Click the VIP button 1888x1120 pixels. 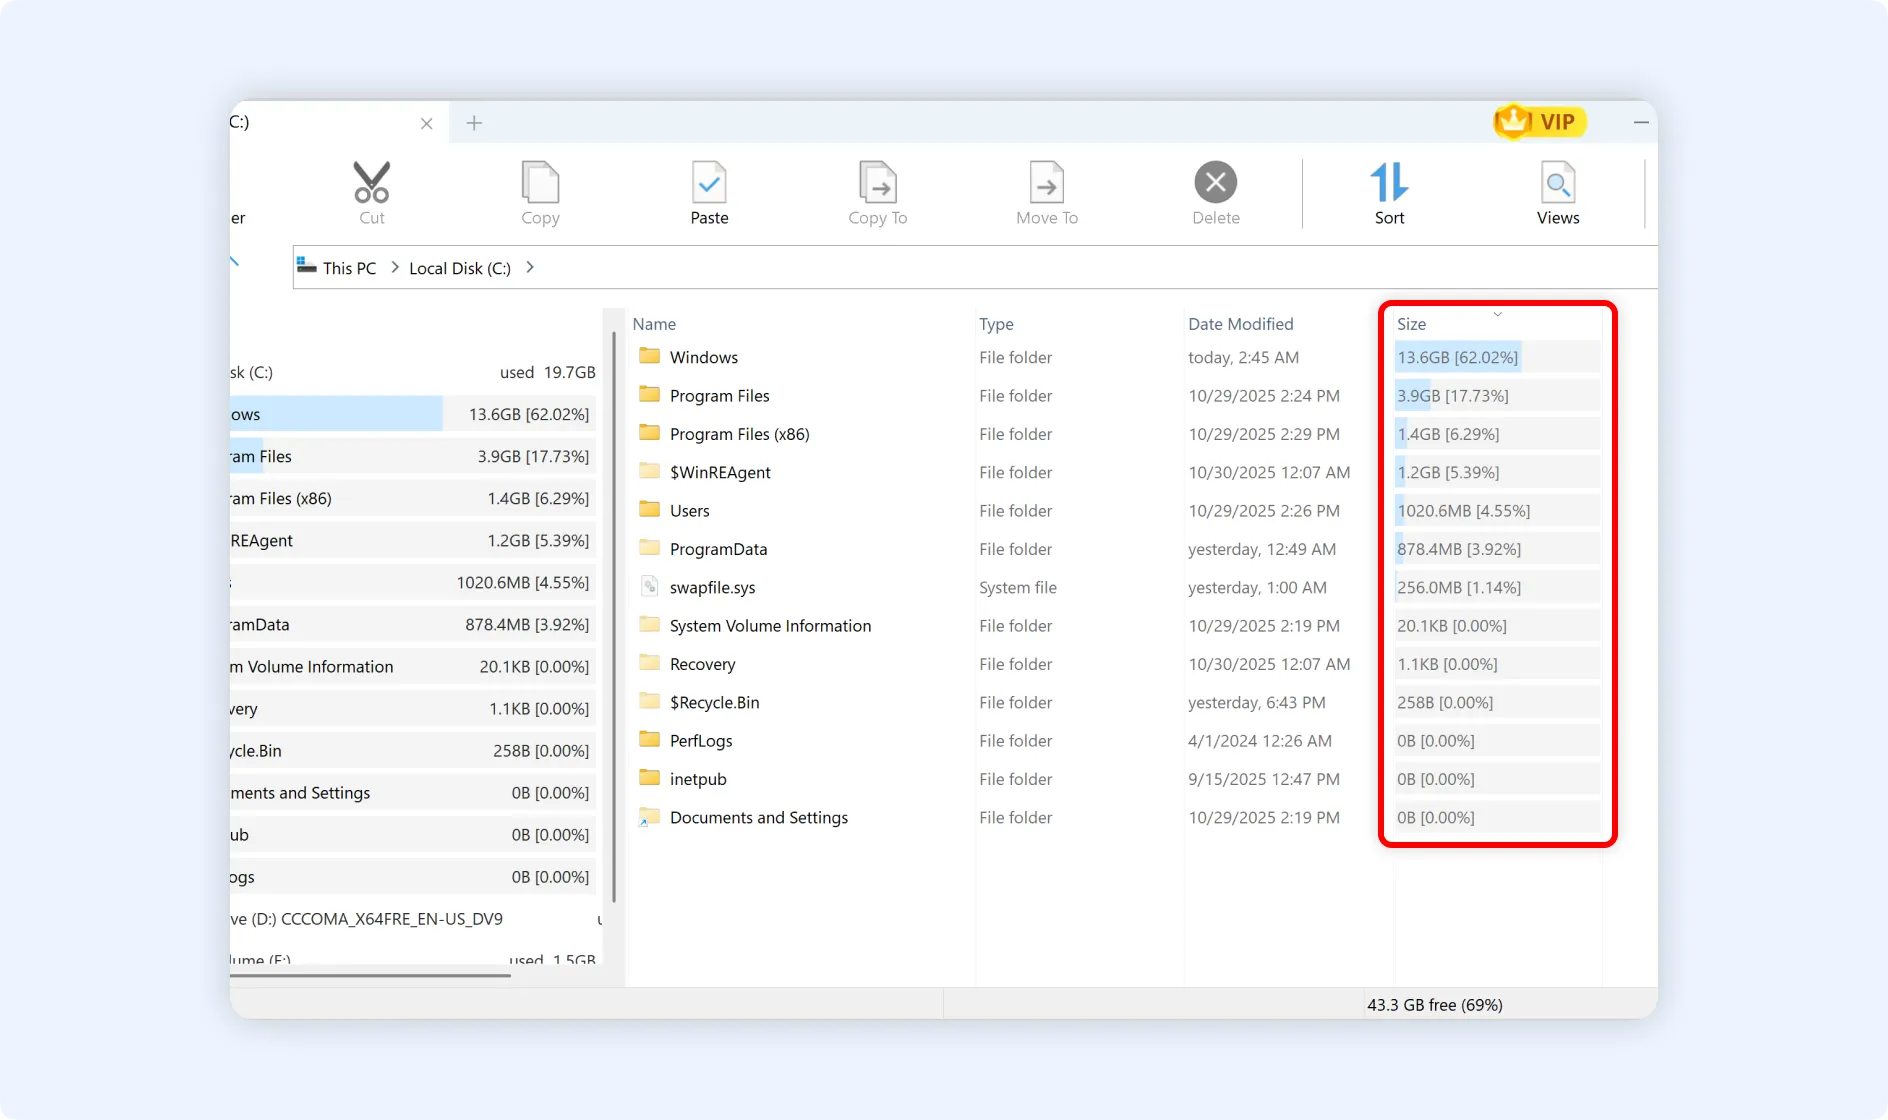pyautogui.click(x=1539, y=122)
